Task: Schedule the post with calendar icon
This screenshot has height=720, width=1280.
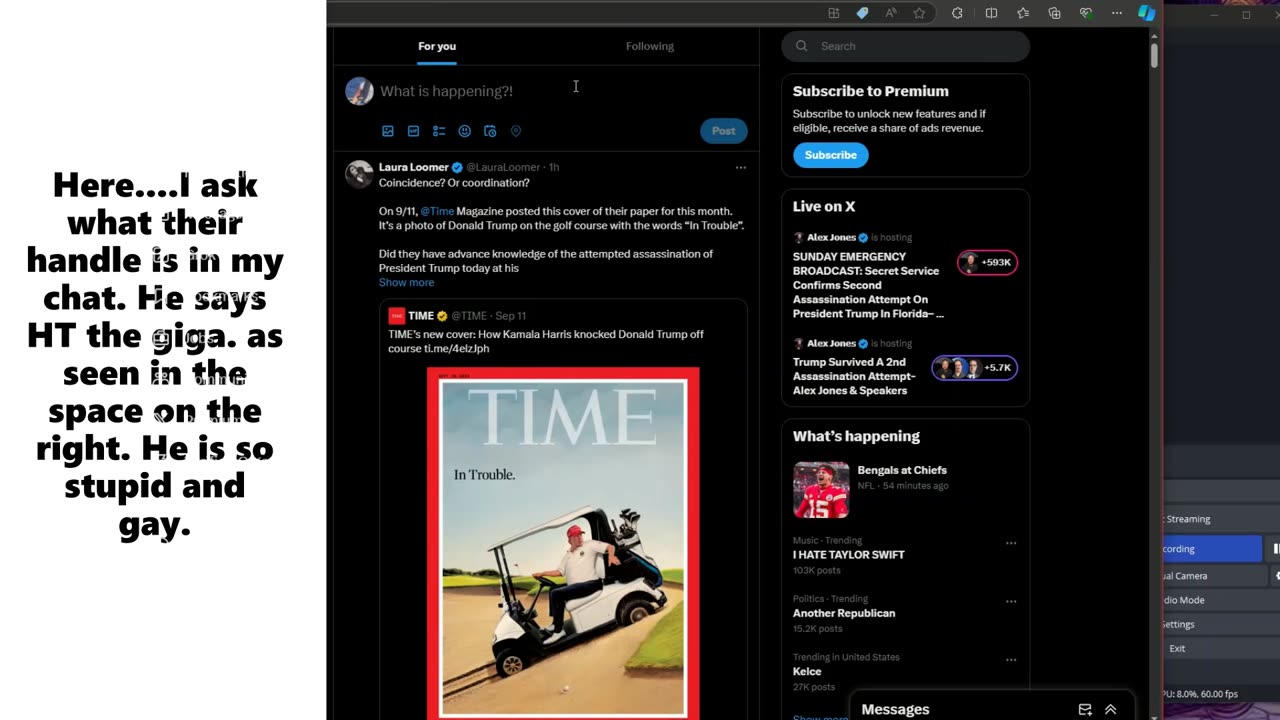Action: point(490,131)
